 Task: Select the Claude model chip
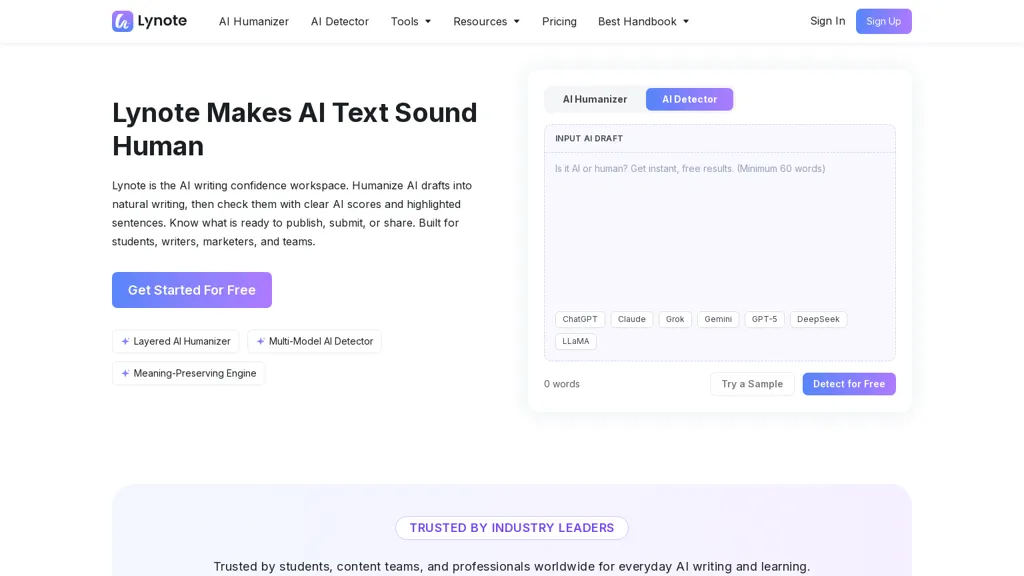coord(632,319)
